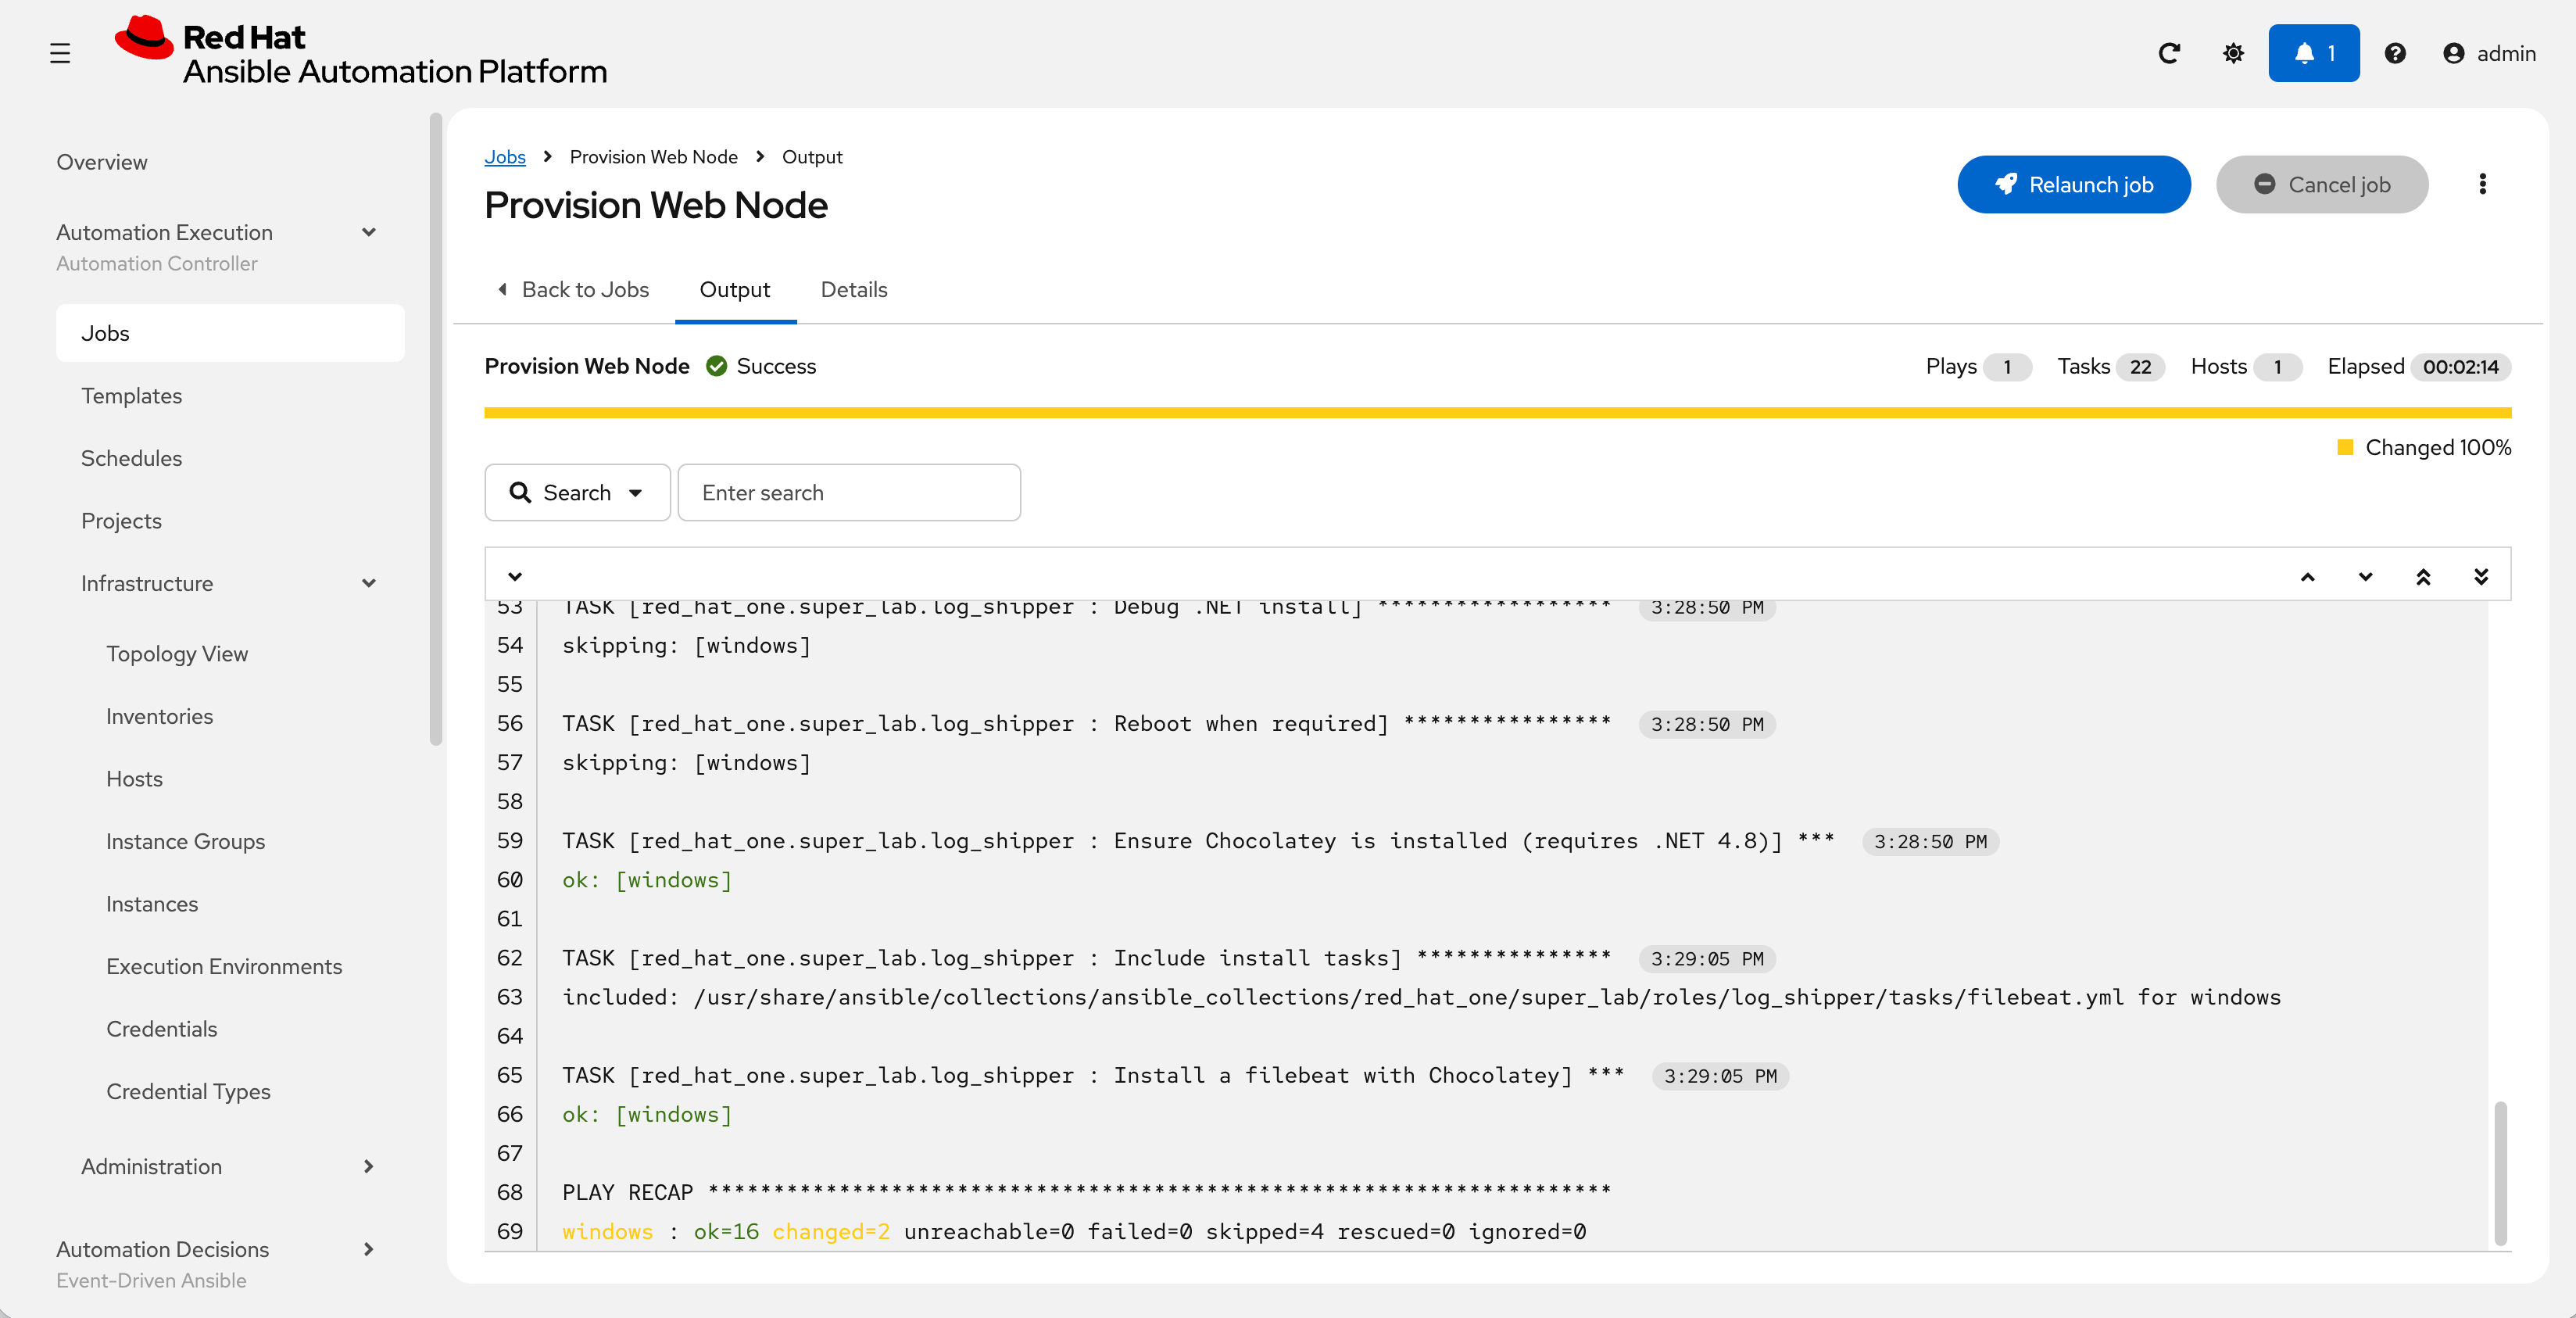The image size is (2576, 1318).
Task: Open the help question mark icon
Action: (2394, 54)
